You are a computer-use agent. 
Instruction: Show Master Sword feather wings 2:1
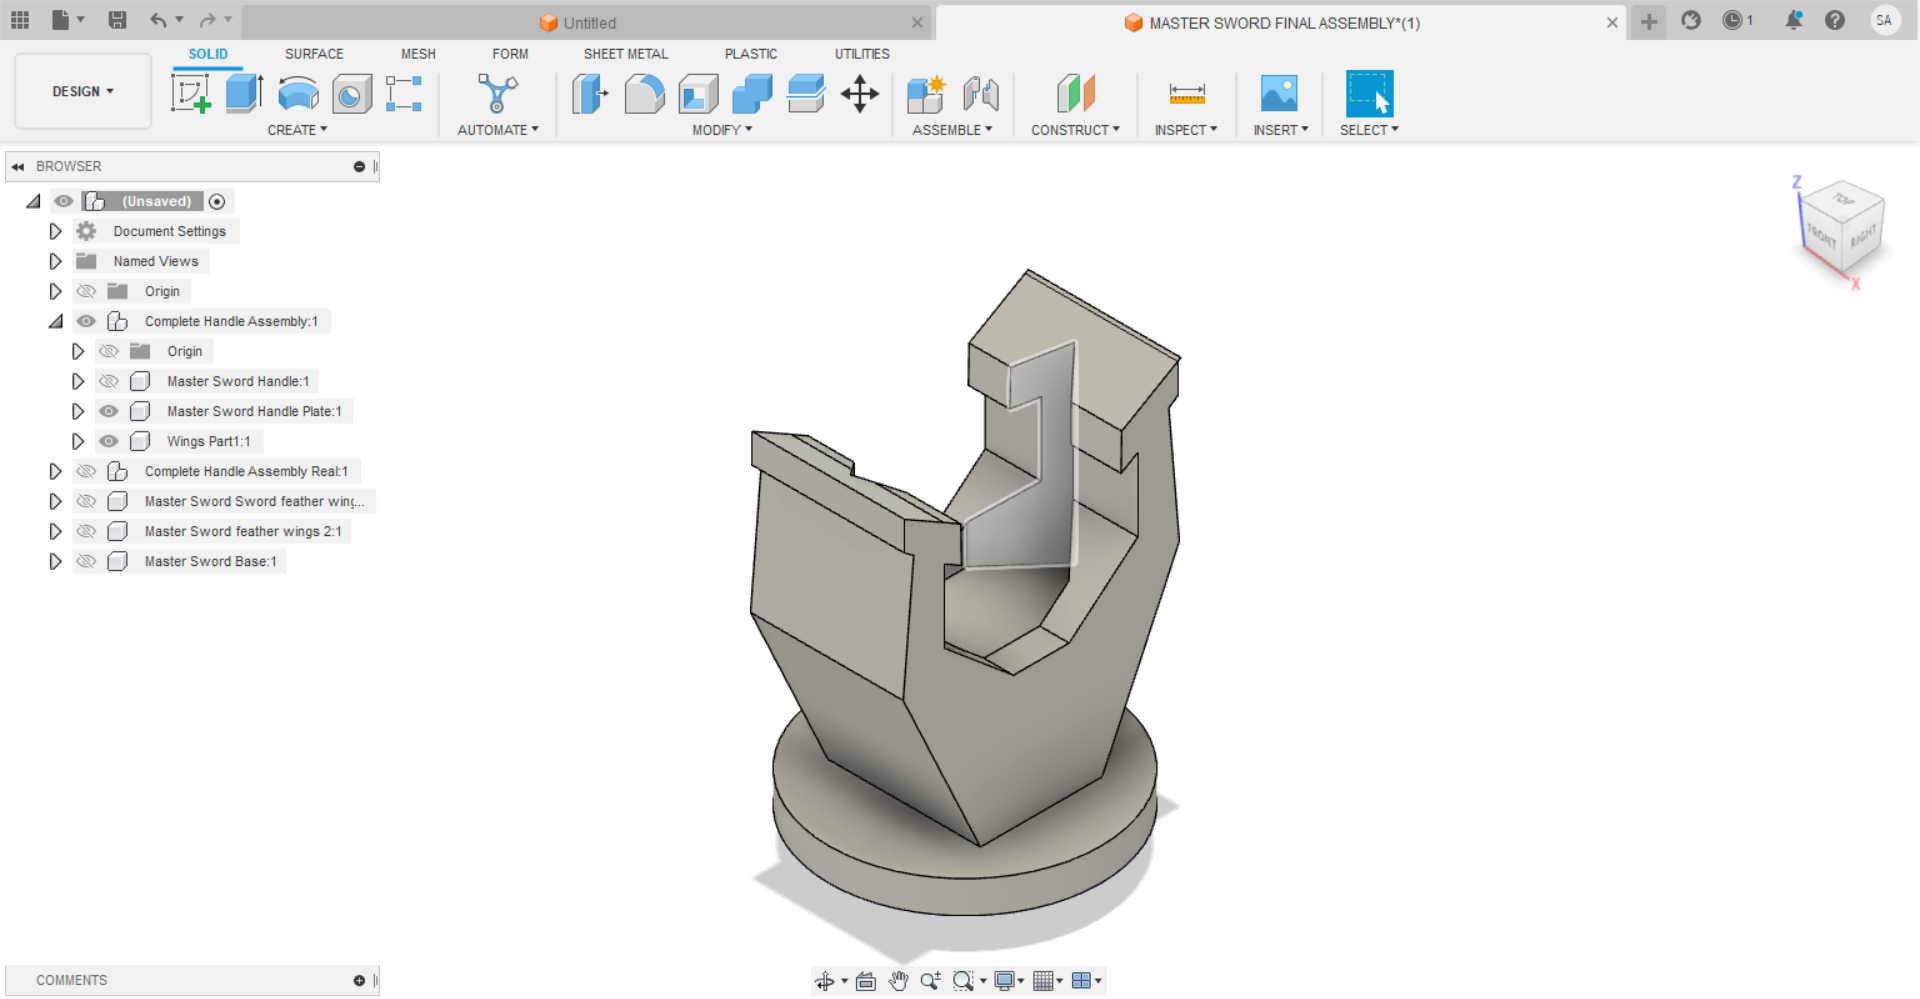click(87, 531)
